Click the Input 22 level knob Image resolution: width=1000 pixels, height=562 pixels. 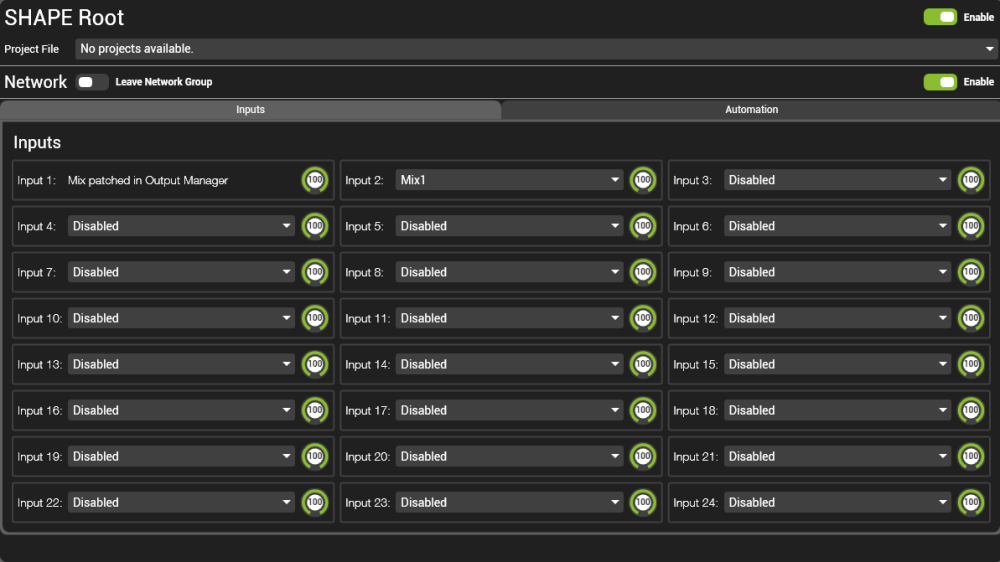click(315, 502)
